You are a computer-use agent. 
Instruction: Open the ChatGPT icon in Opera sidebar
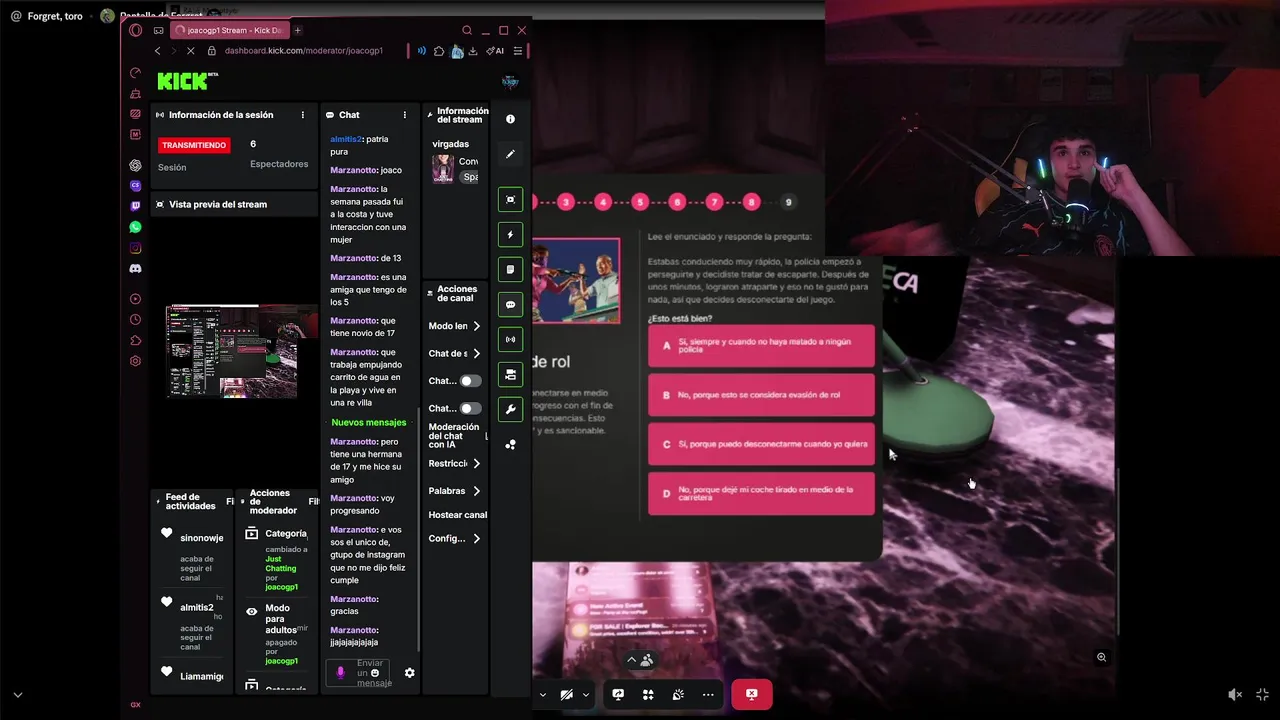pyautogui.click(x=136, y=165)
